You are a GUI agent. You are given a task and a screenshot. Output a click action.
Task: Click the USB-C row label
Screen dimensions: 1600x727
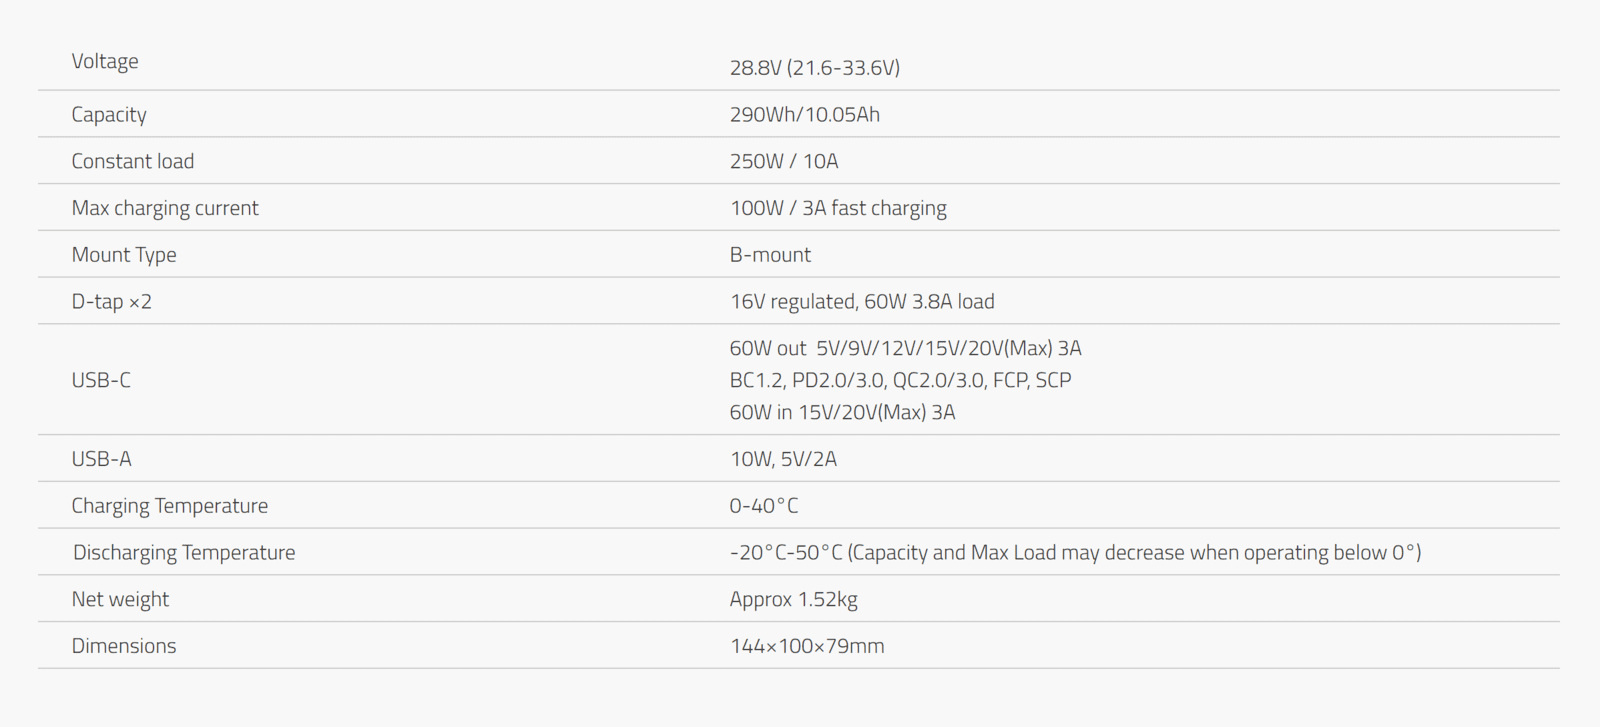click(101, 380)
